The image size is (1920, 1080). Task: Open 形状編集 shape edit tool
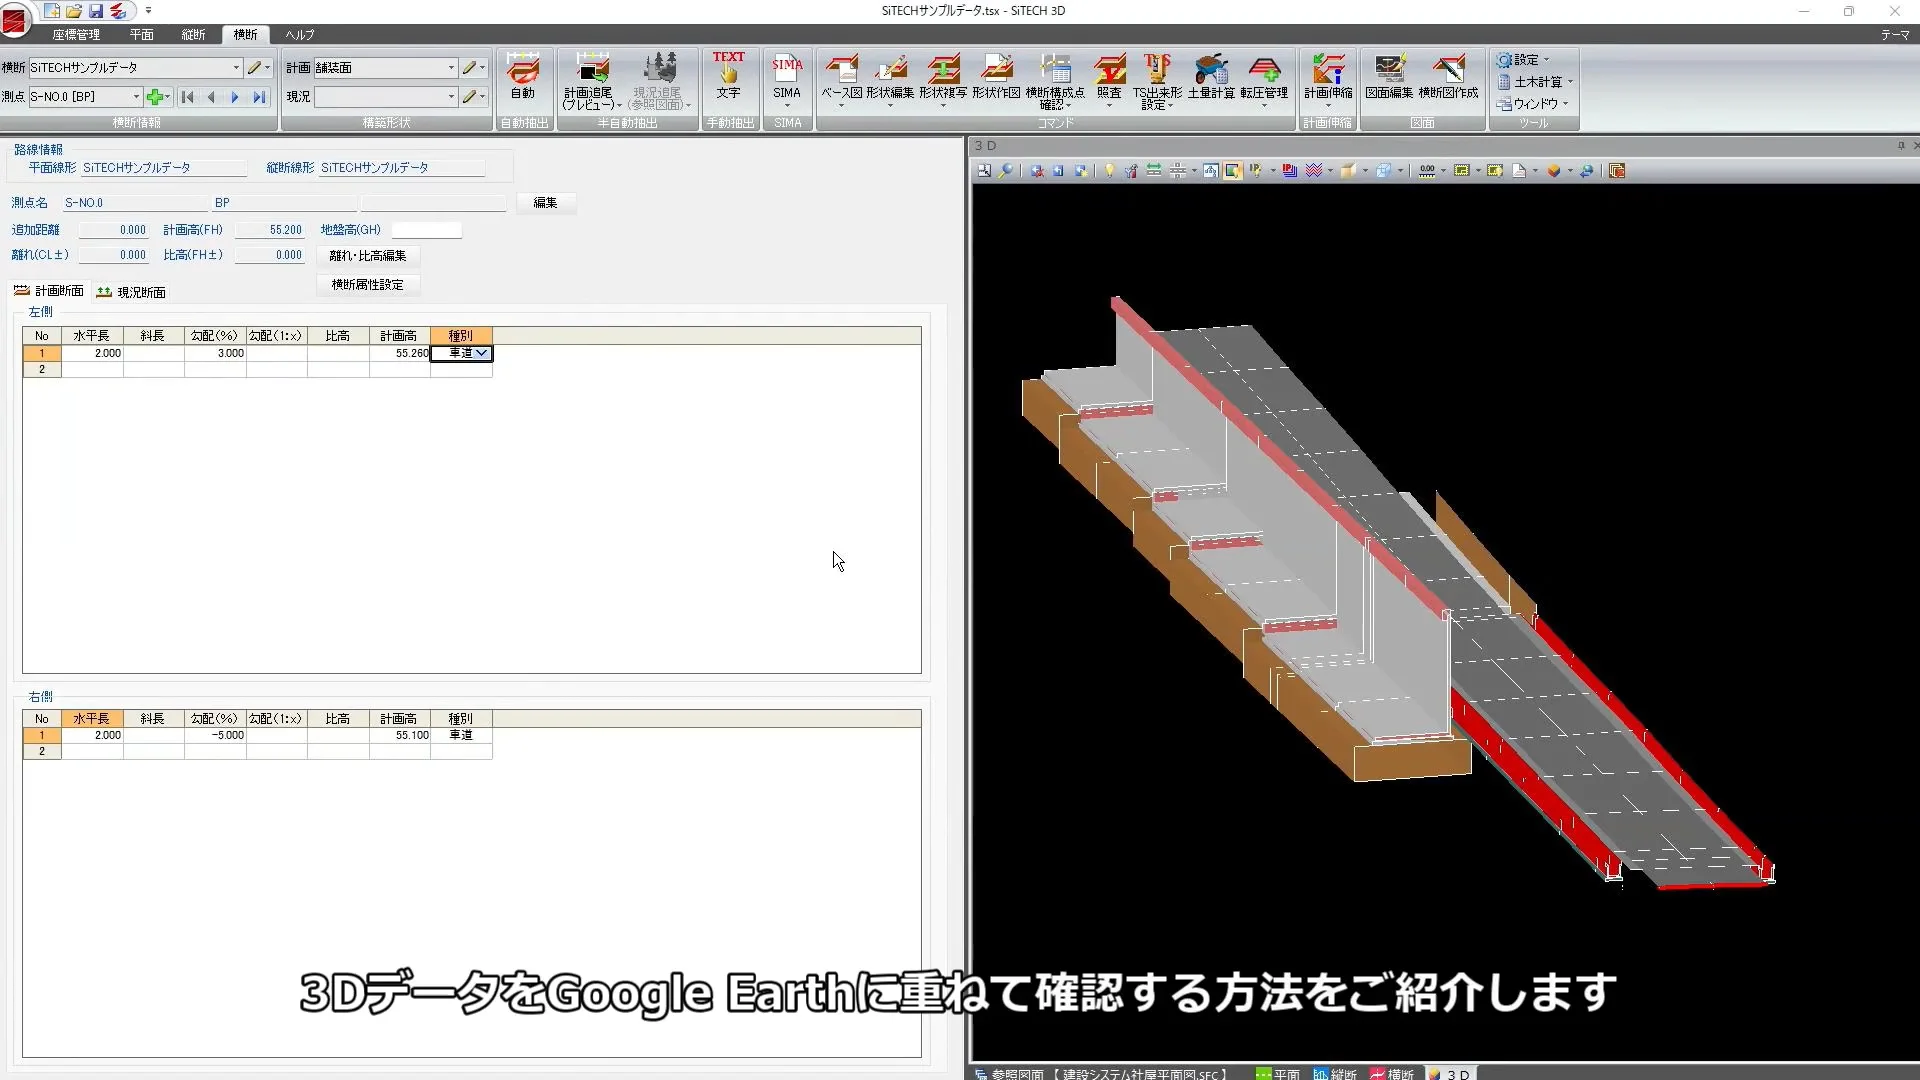[x=890, y=78]
